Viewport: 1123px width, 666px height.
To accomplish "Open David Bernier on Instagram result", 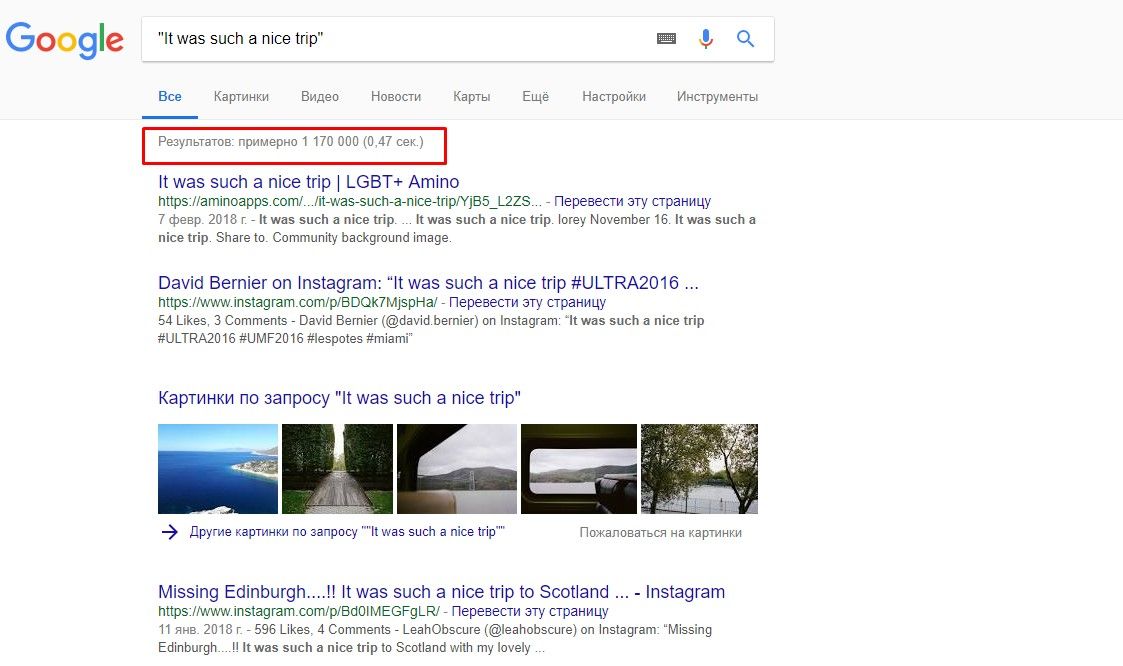I will pos(428,283).
